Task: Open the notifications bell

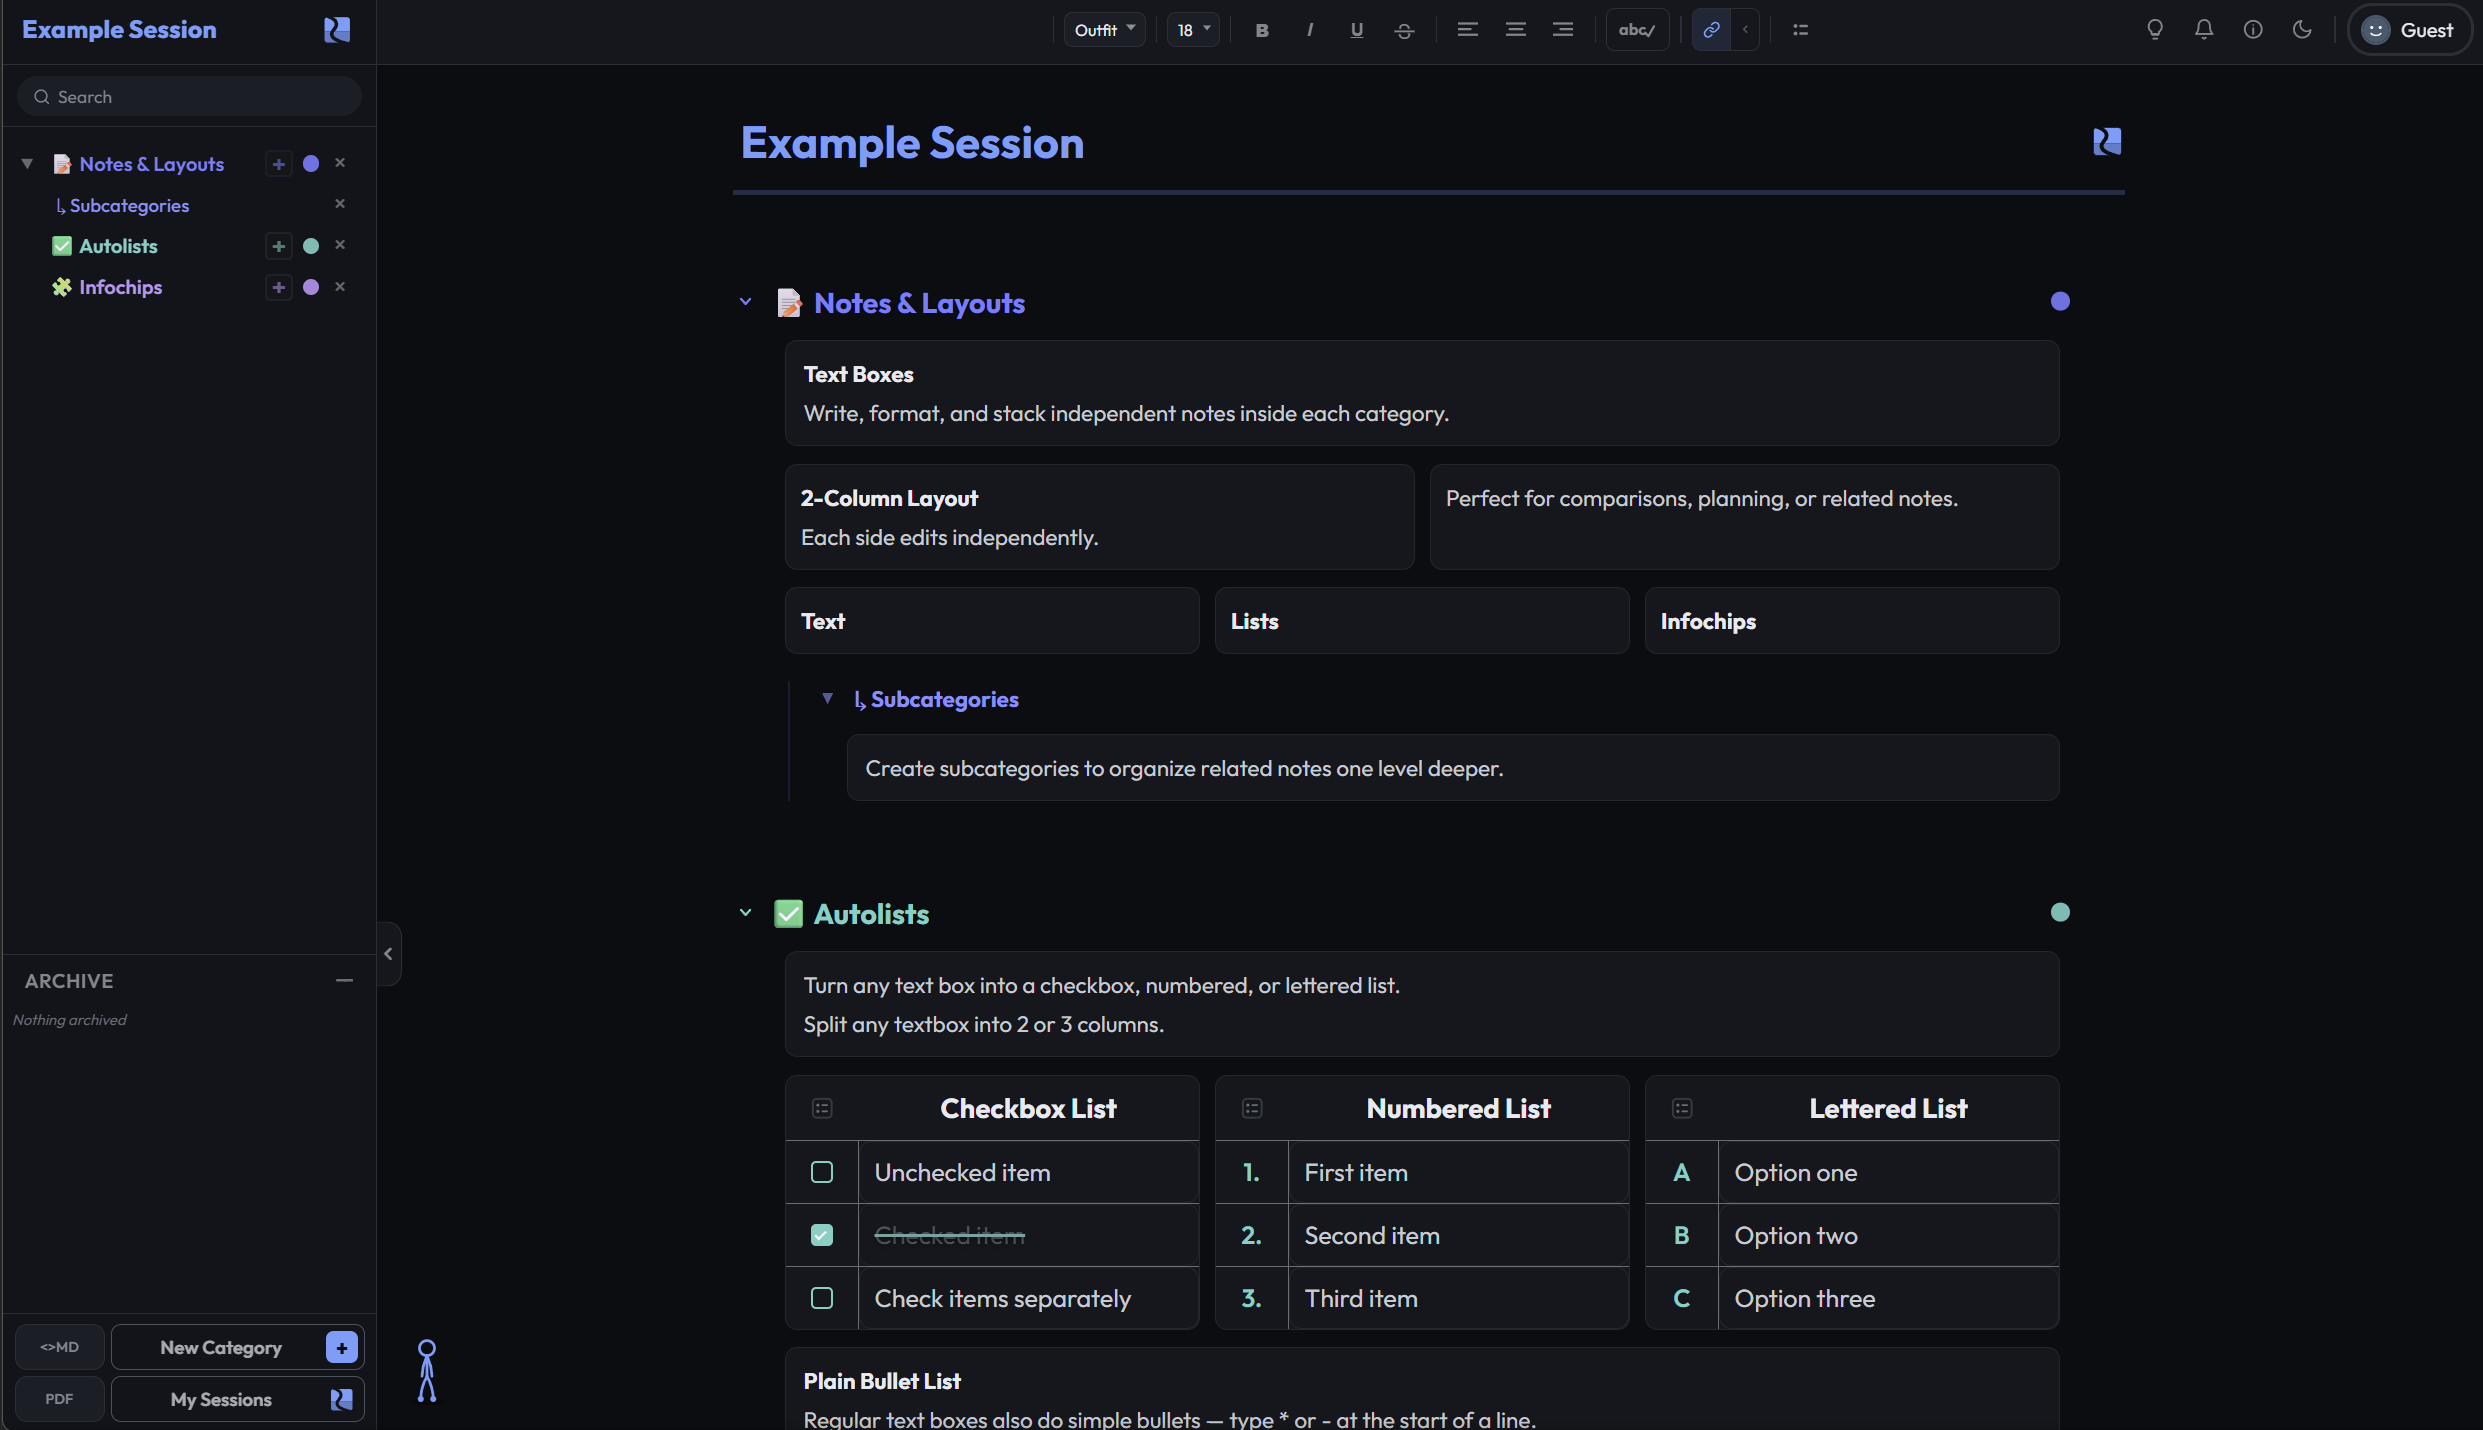Action: [2204, 30]
